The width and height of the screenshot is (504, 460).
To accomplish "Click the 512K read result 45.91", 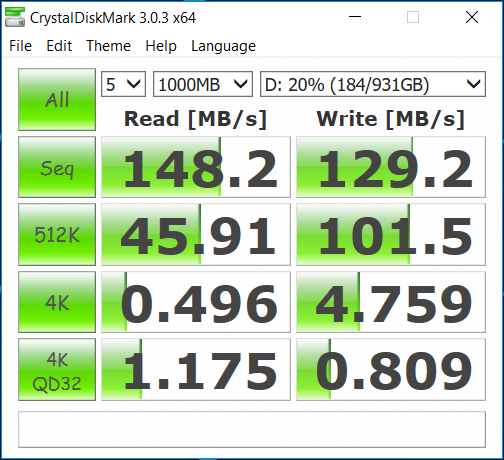I will [x=196, y=234].
